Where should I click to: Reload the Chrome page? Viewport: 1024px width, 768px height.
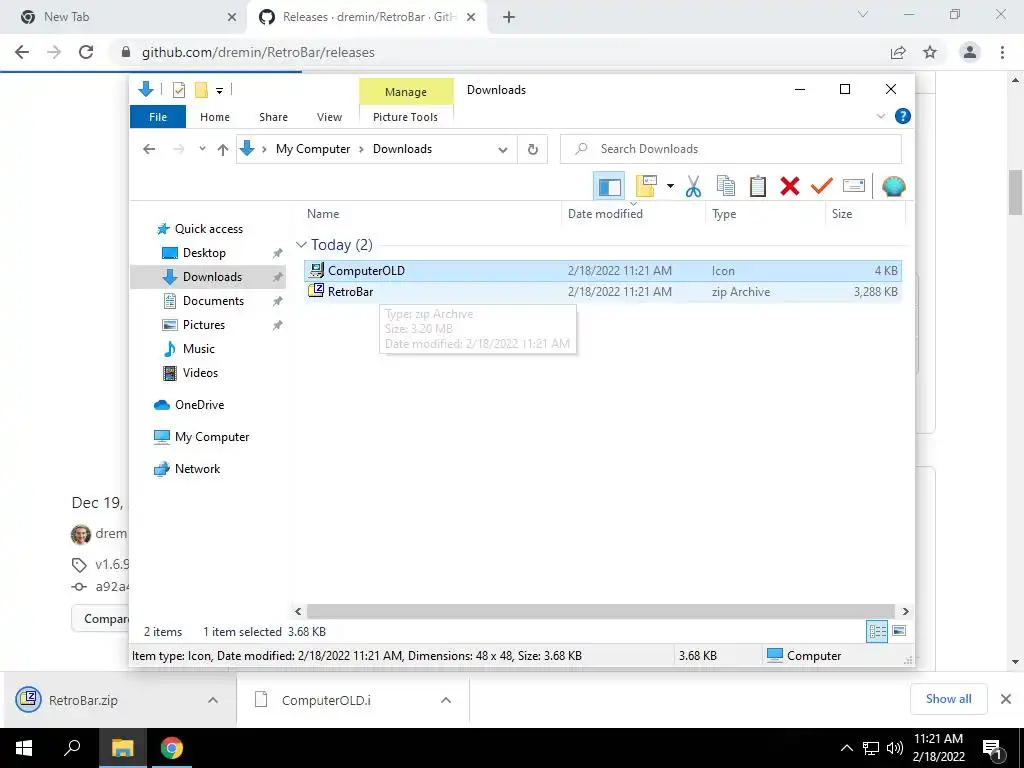(86, 52)
